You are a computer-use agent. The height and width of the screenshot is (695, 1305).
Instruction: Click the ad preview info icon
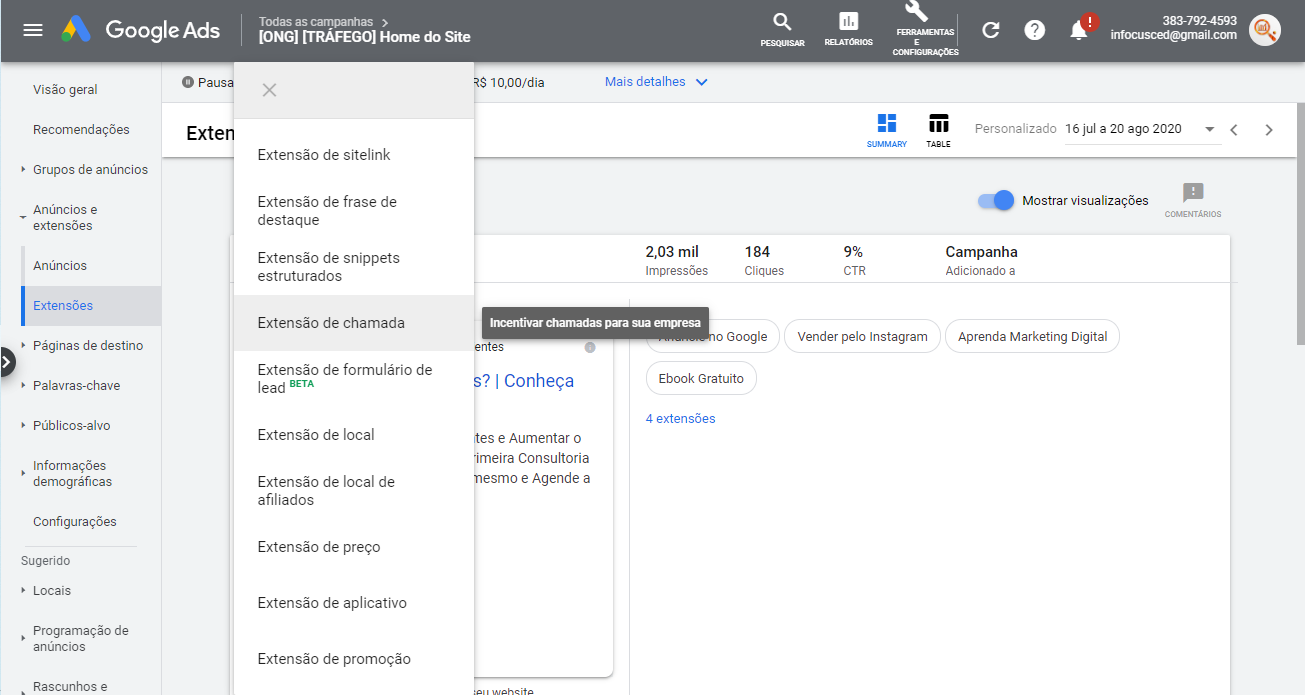[x=590, y=347]
